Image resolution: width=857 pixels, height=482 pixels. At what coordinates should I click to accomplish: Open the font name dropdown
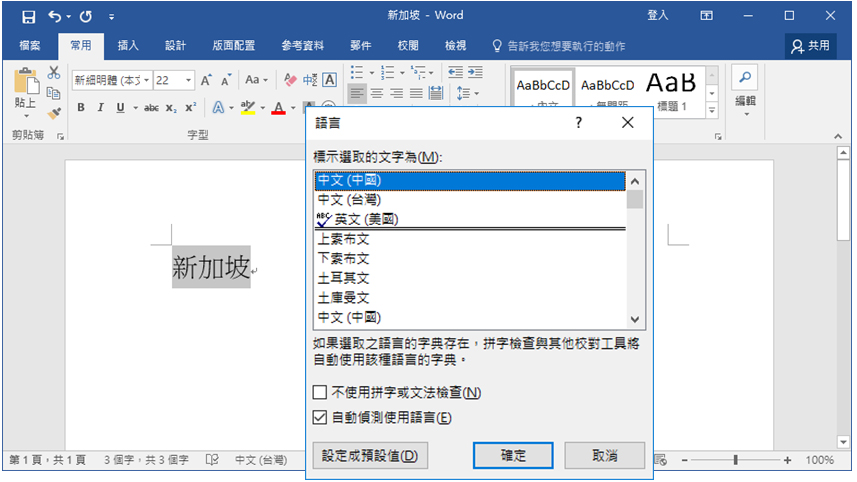146,80
